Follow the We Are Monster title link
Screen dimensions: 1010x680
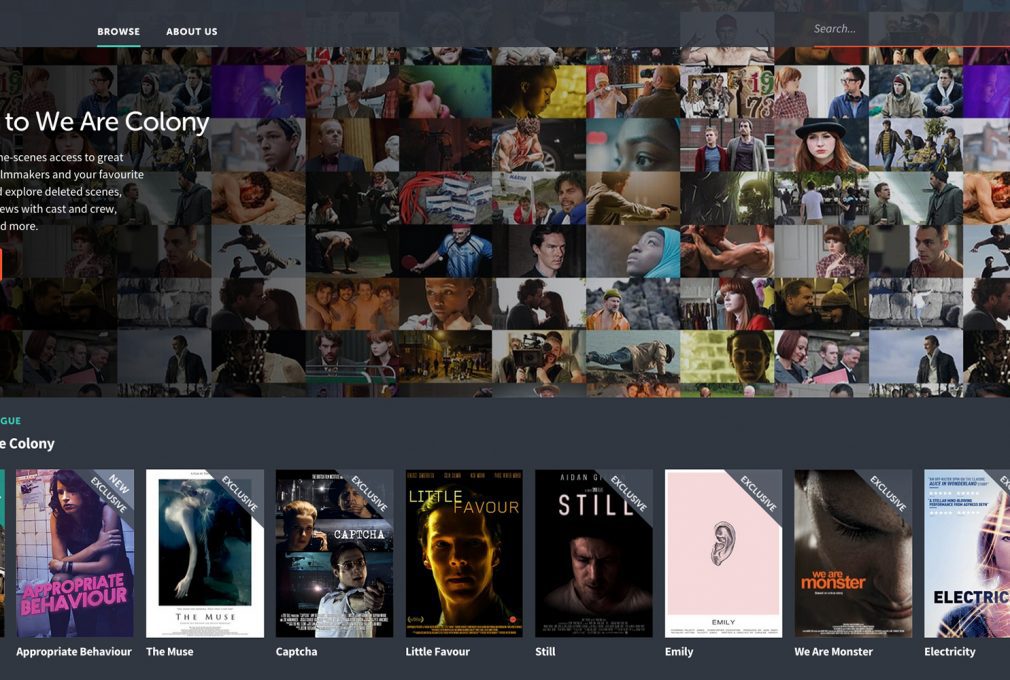click(x=834, y=652)
